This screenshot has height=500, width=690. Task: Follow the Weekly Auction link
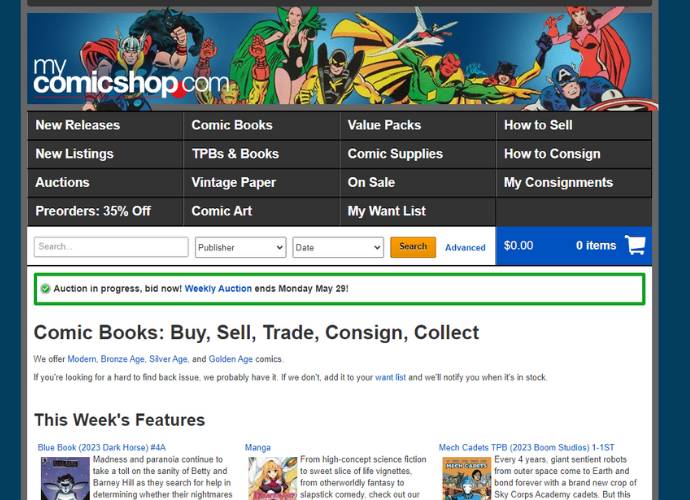point(218,289)
